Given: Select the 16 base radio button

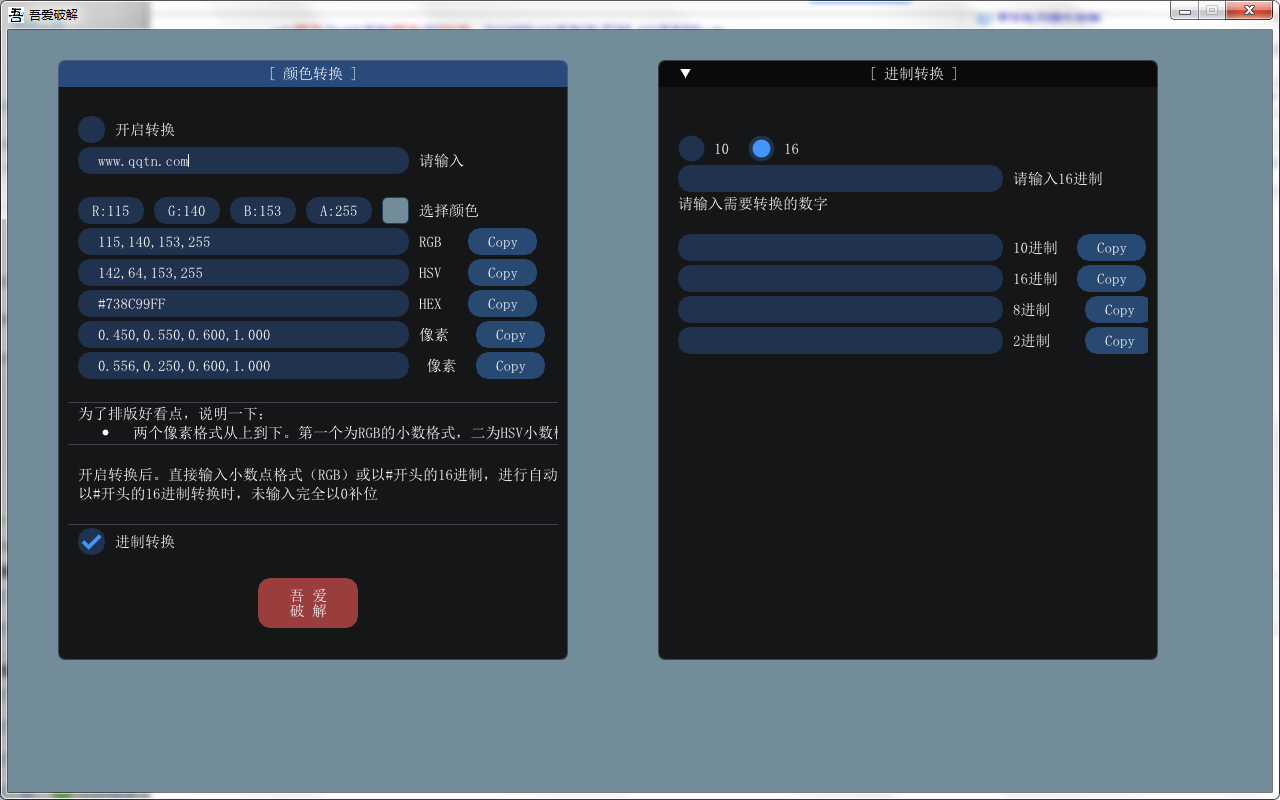Looking at the screenshot, I should pyautogui.click(x=762, y=149).
